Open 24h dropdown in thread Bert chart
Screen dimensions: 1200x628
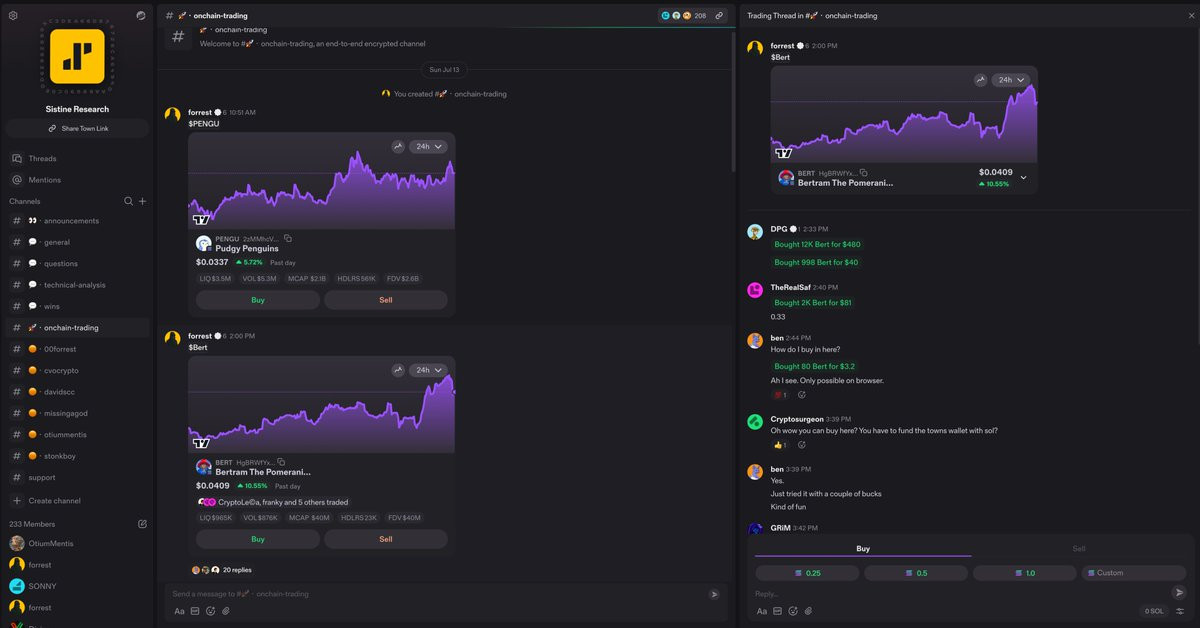point(1011,80)
